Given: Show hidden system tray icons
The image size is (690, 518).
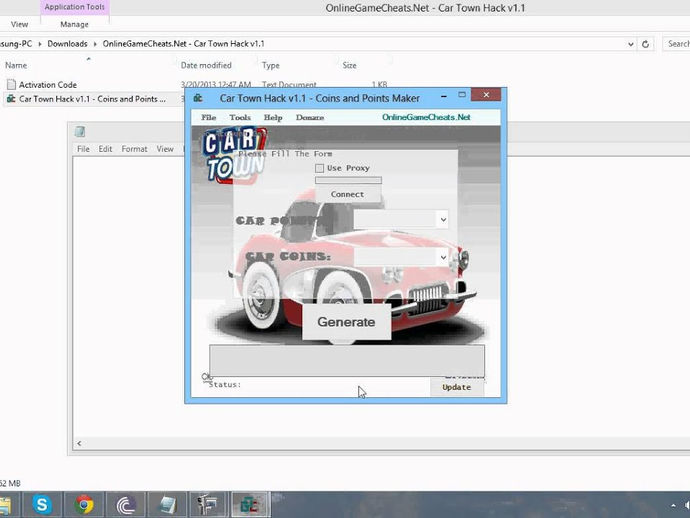Looking at the screenshot, I should click(x=673, y=505).
